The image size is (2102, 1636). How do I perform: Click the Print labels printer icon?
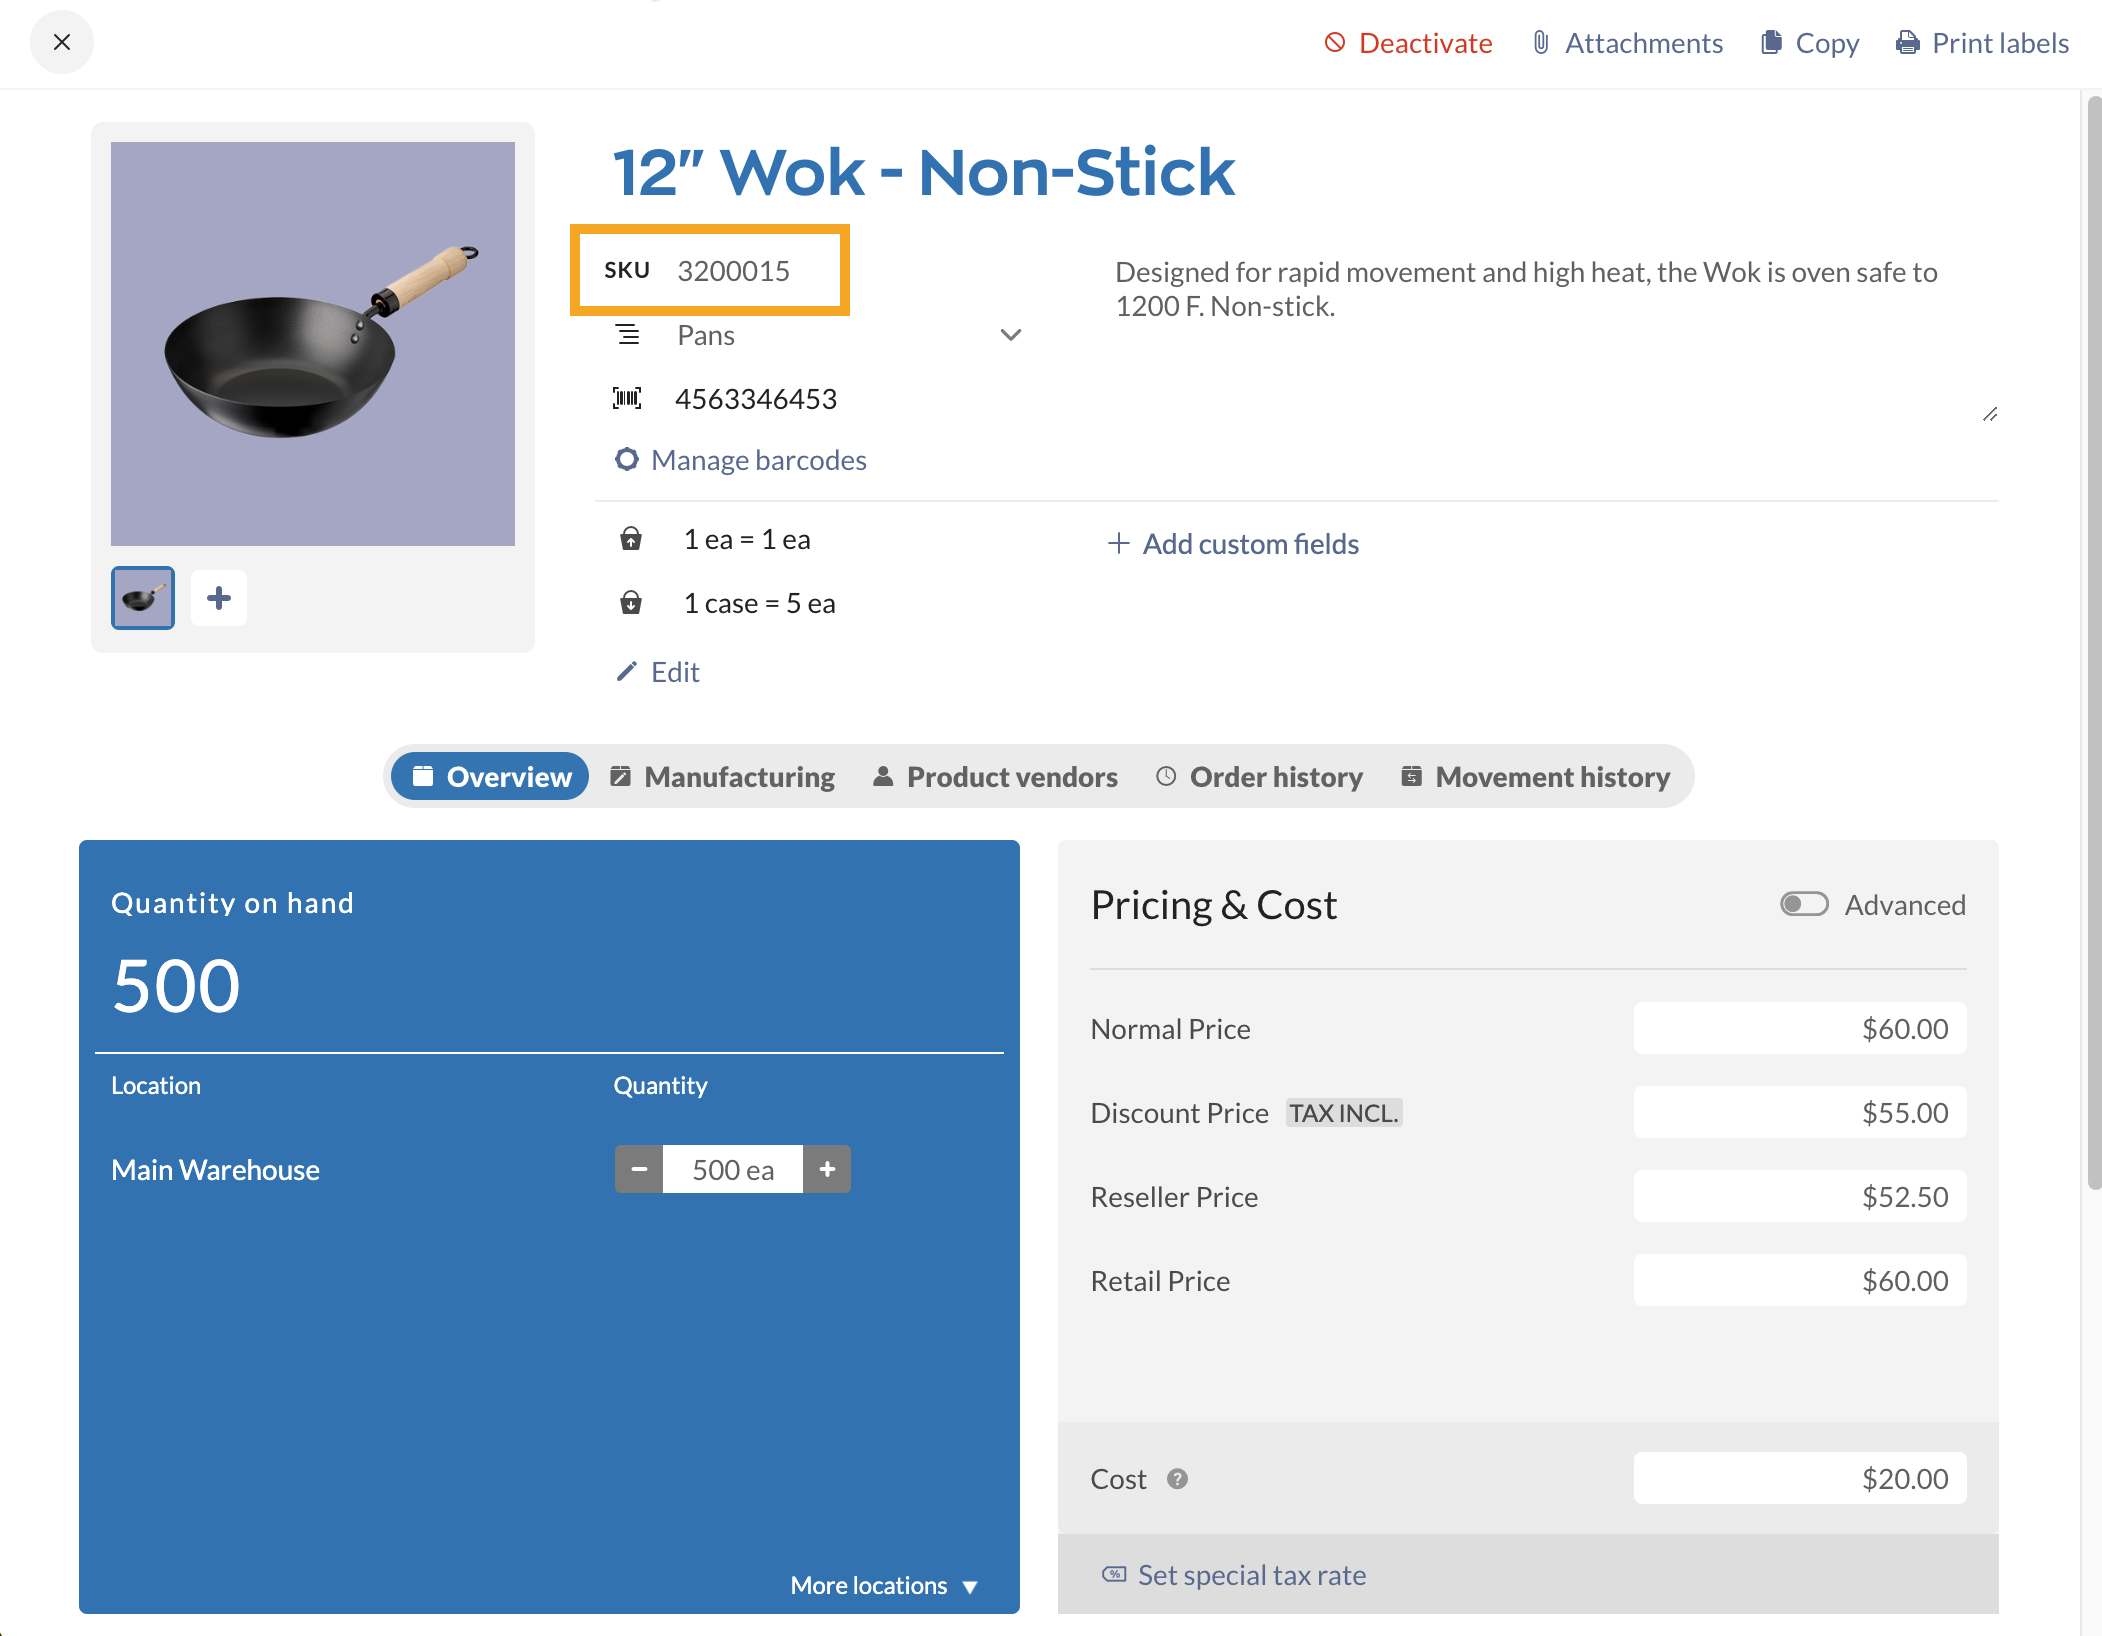coord(1907,43)
